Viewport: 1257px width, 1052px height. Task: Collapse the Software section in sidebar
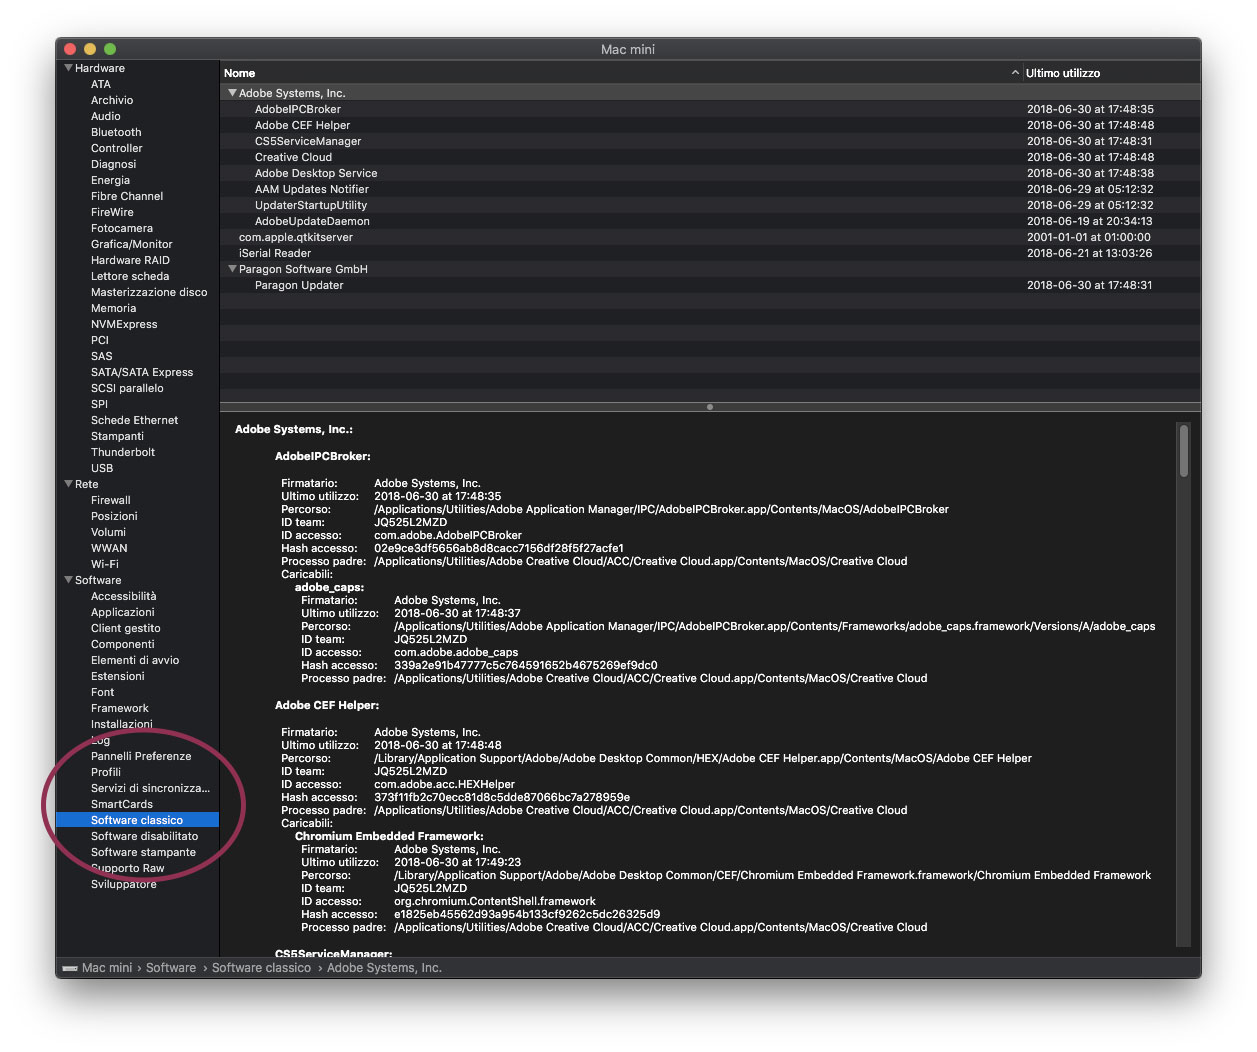coord(68,580)
